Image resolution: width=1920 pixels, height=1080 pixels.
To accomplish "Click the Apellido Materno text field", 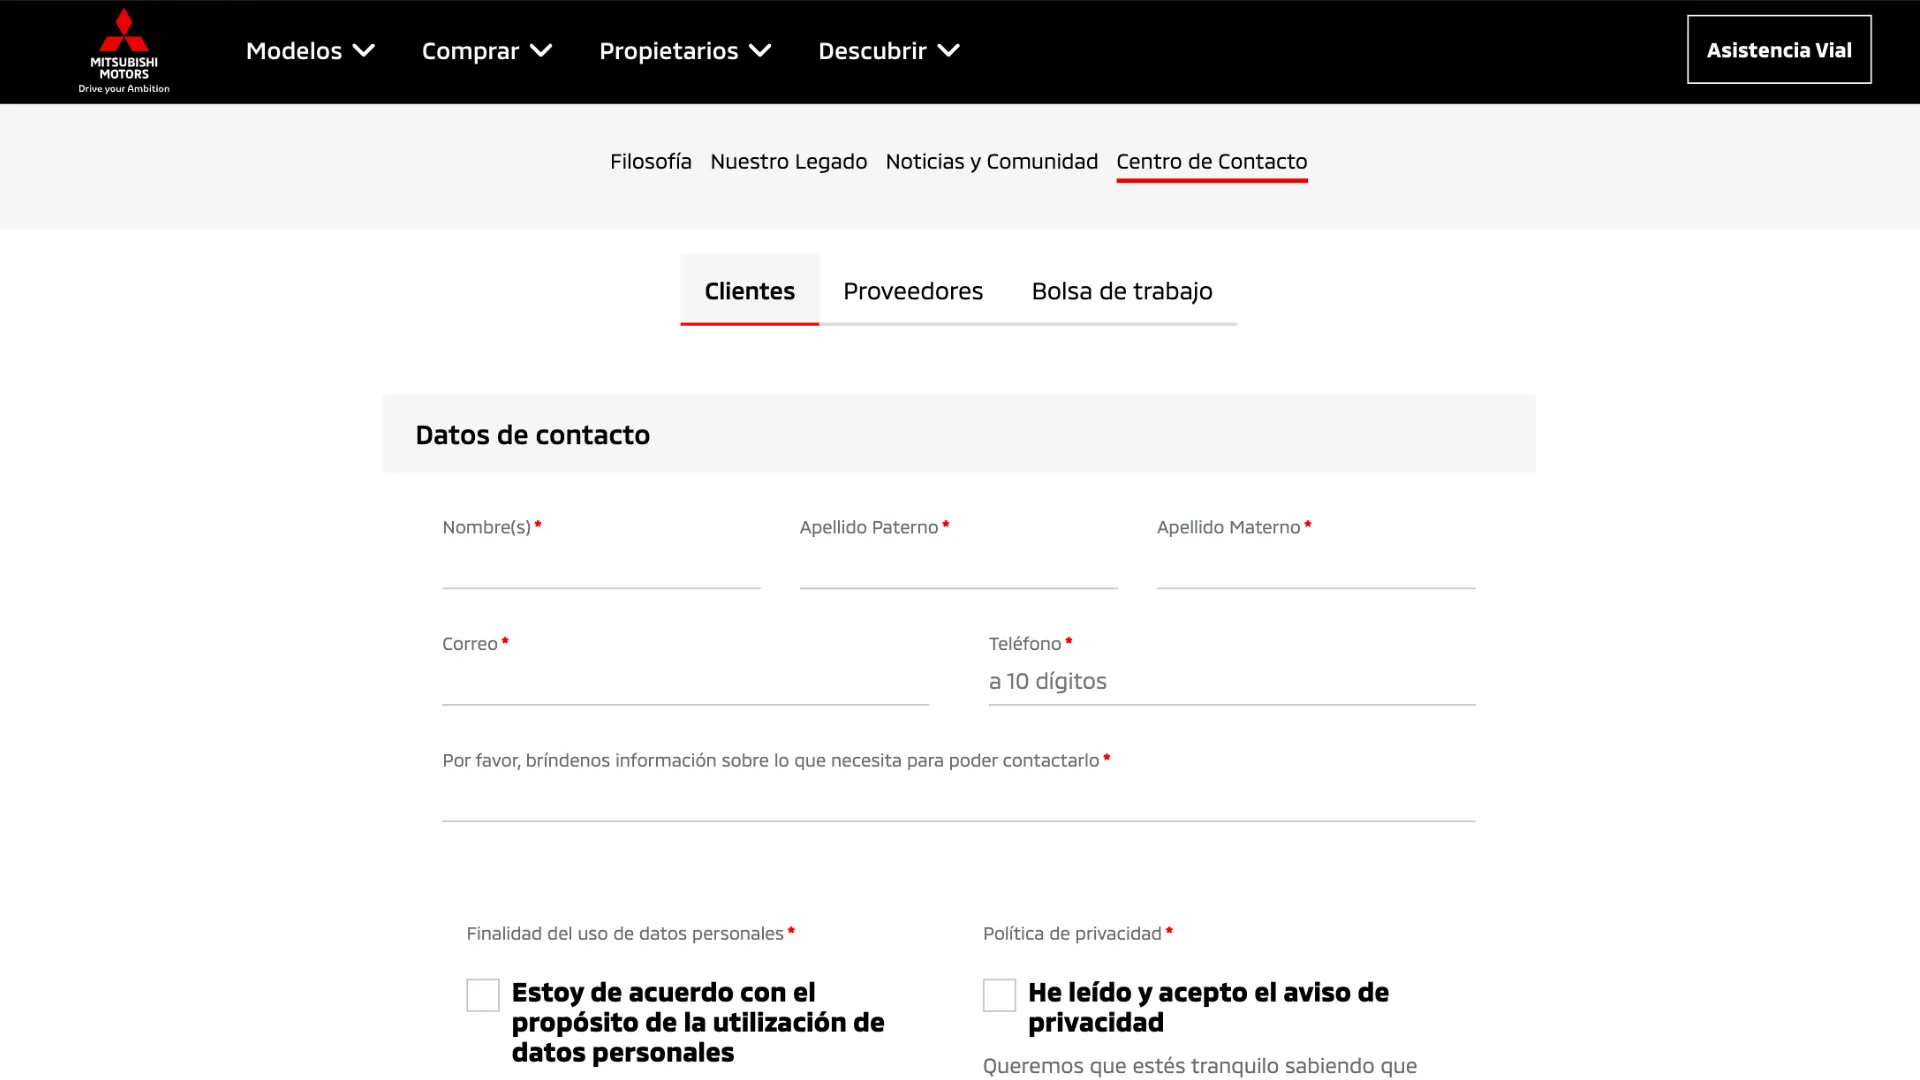I will pos(1315,568).
